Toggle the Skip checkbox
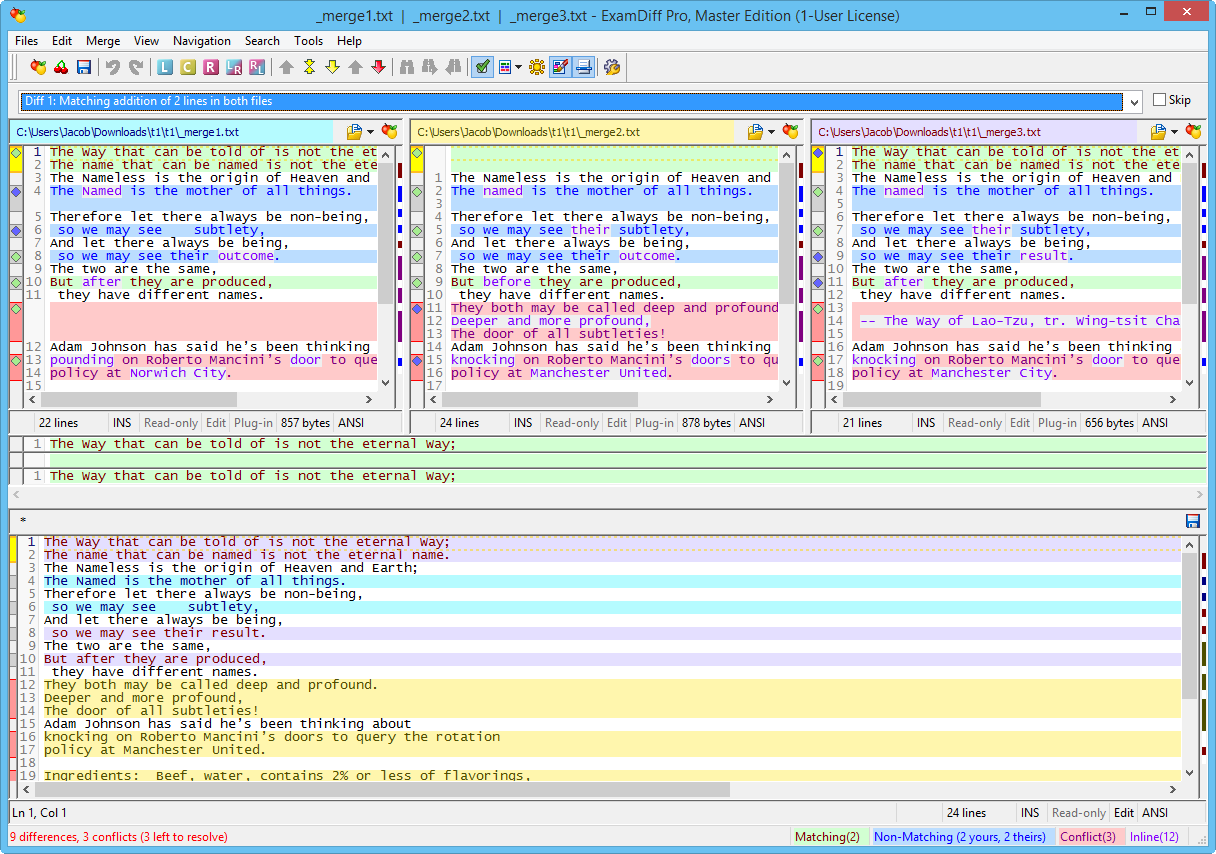Screen dimensions: 1216x854 point(1159,100)
